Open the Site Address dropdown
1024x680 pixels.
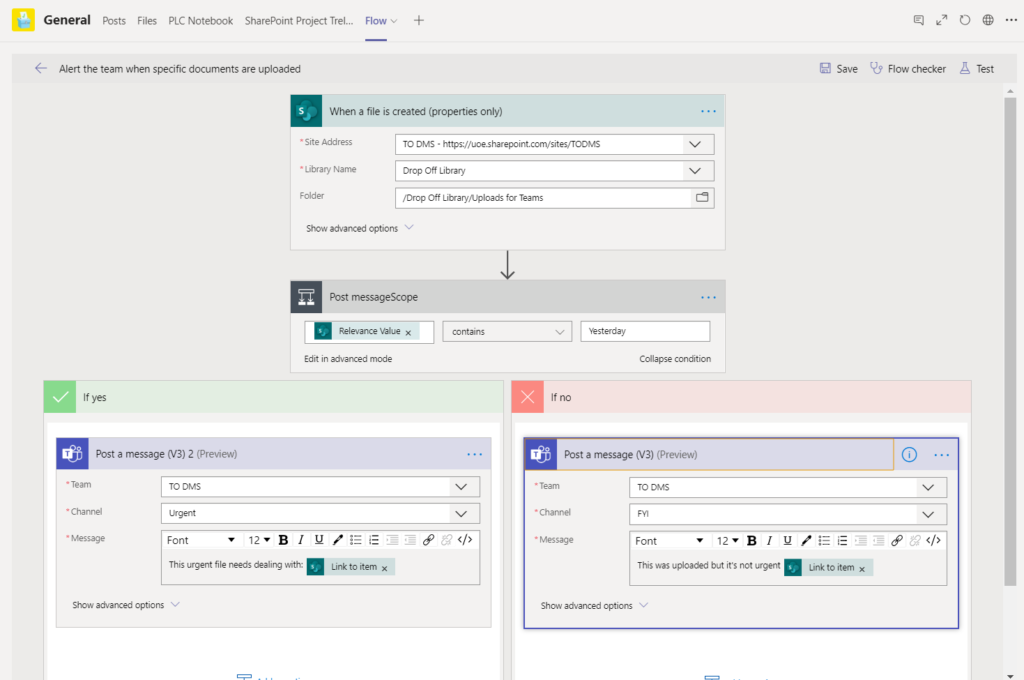(695, 143)
